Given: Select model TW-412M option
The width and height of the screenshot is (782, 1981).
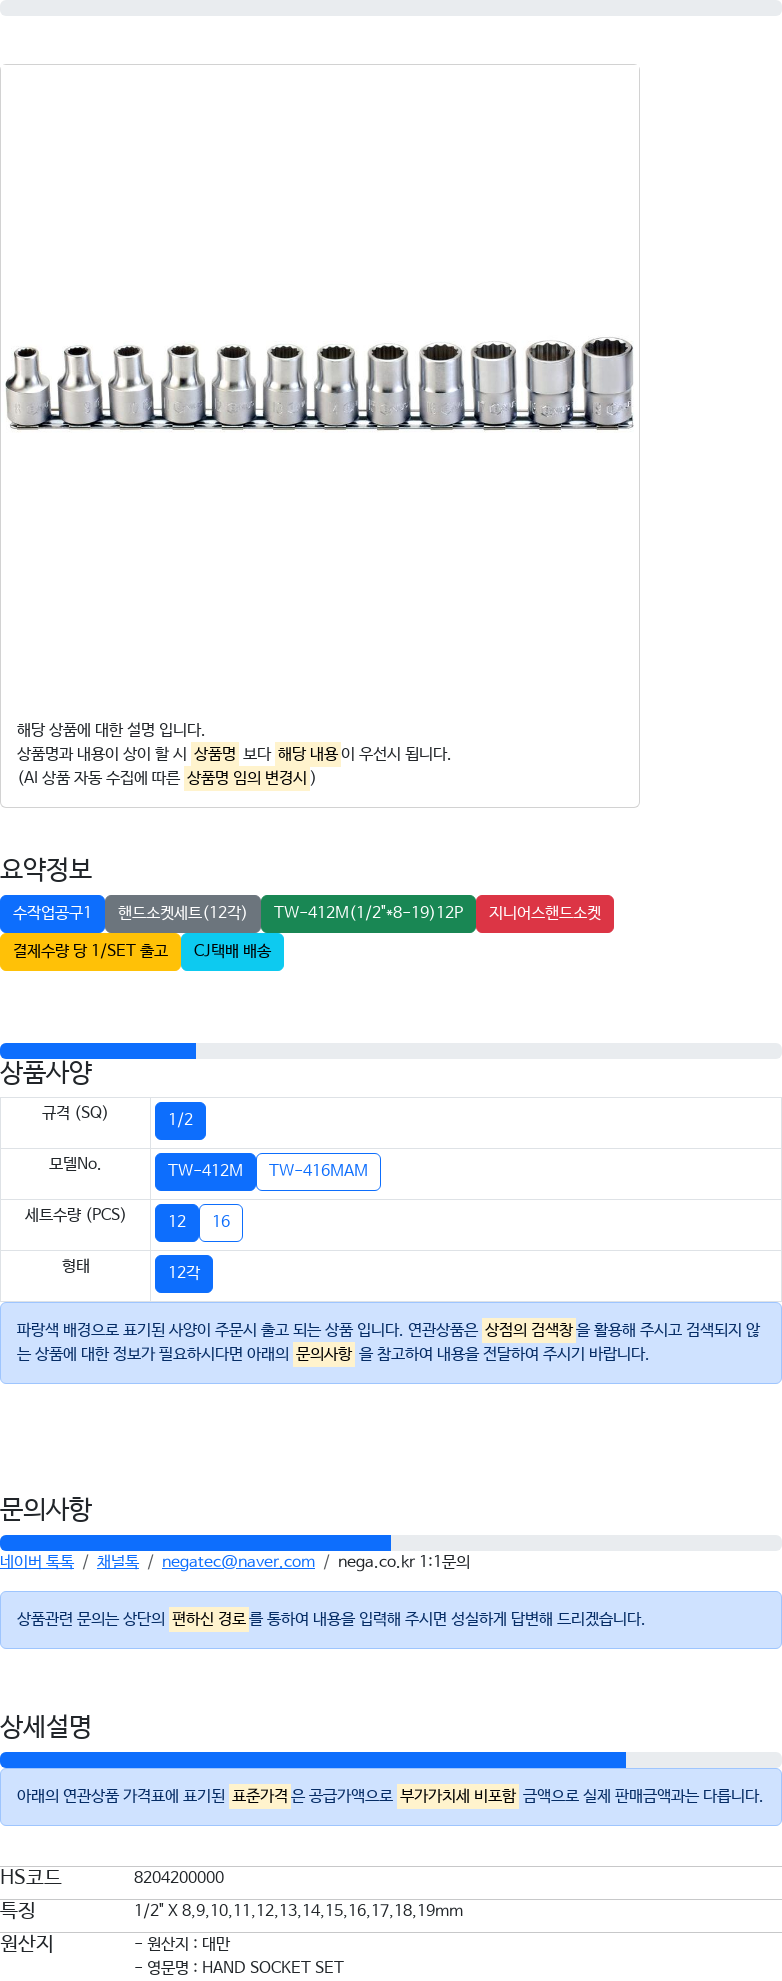Looking at the screenshot, I should (205, 1171).
